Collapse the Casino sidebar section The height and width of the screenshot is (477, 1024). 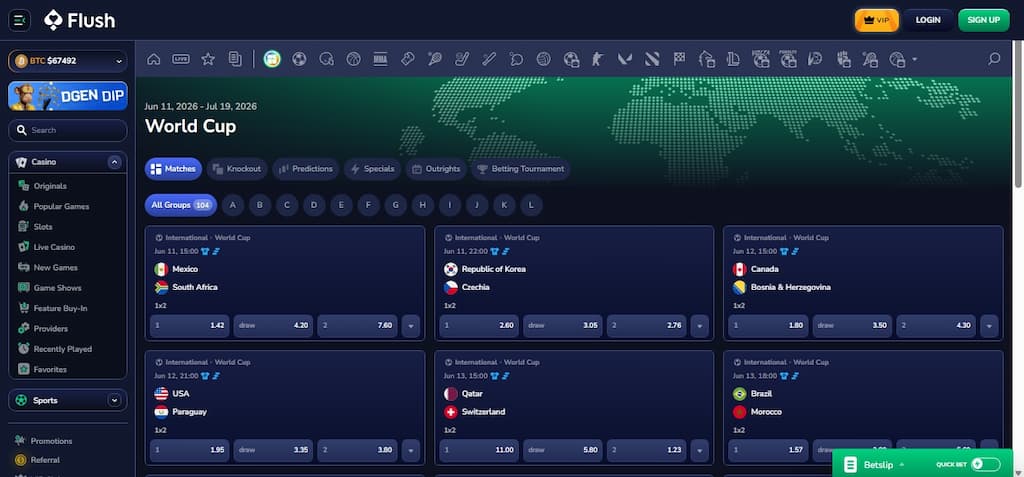114,162
